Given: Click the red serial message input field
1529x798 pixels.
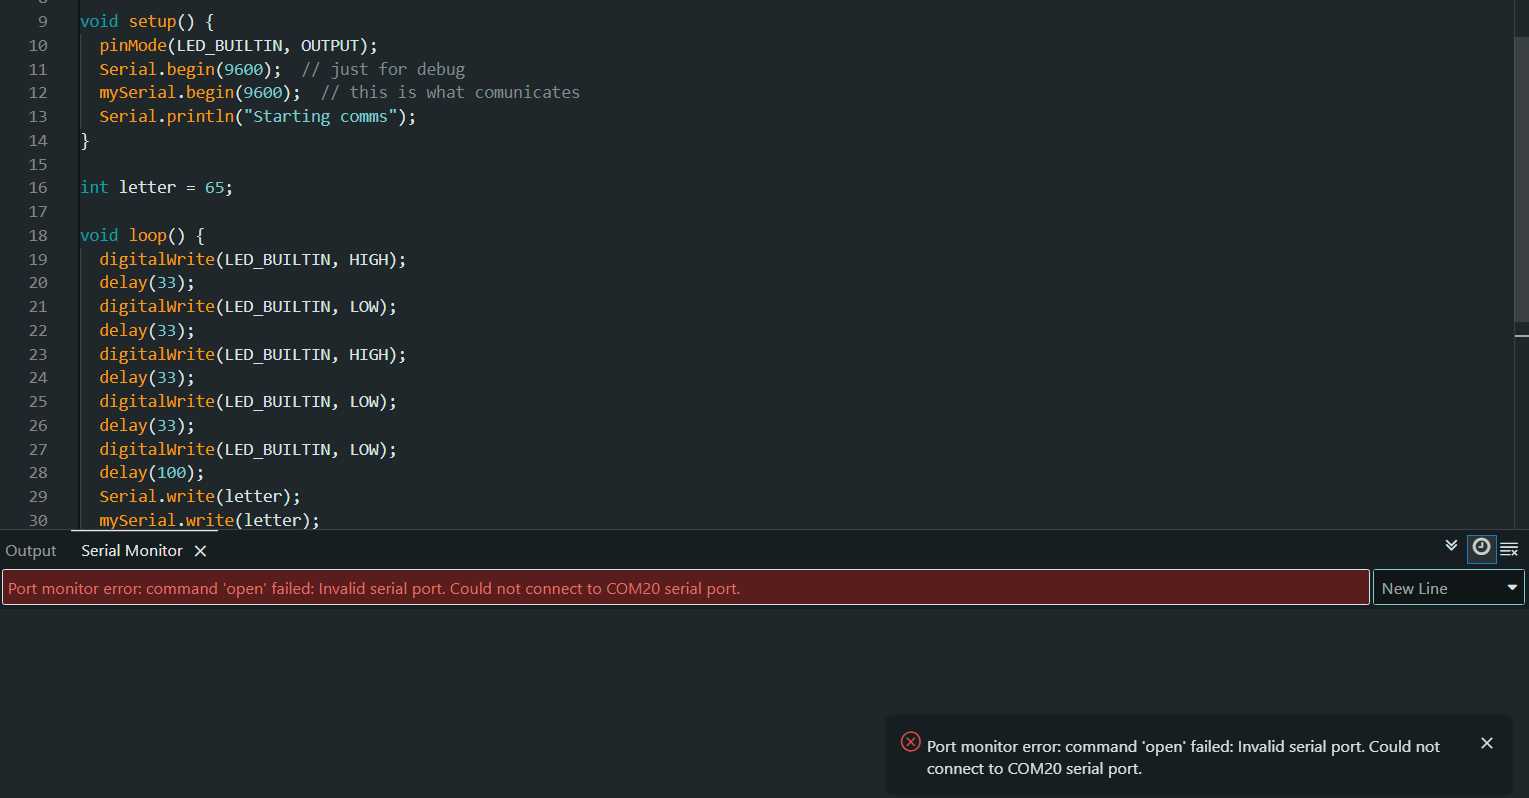Looking at the screenshot, I should (x=685, y=588).
